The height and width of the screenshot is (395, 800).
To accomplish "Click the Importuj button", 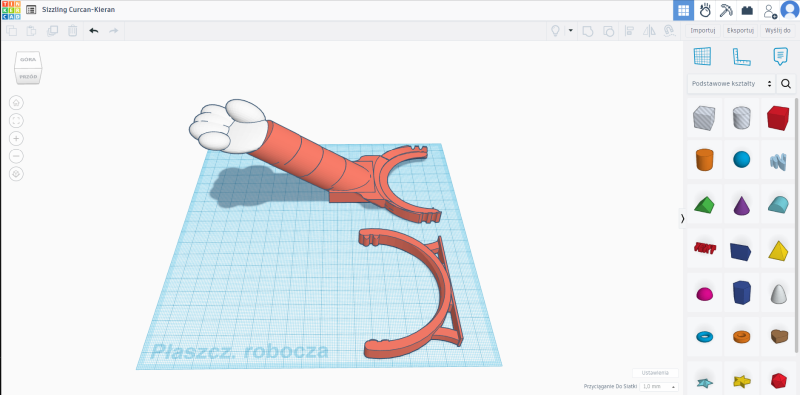I will pos(703,31).
